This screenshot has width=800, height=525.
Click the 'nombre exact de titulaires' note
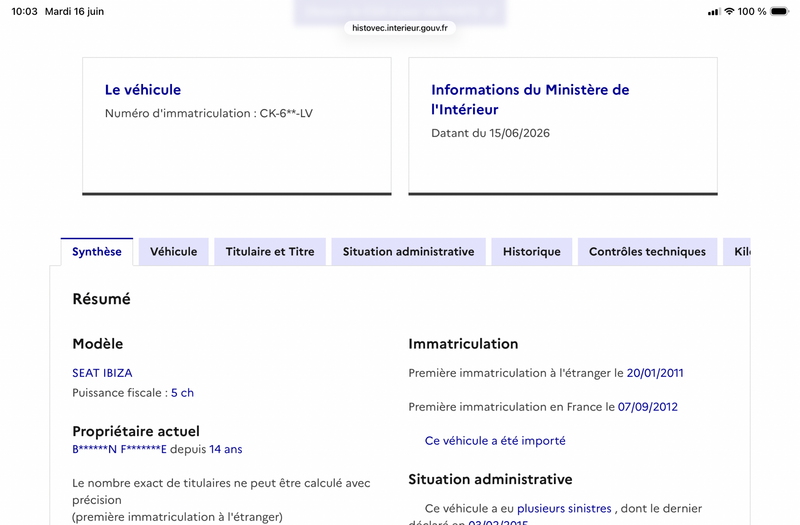221,500
